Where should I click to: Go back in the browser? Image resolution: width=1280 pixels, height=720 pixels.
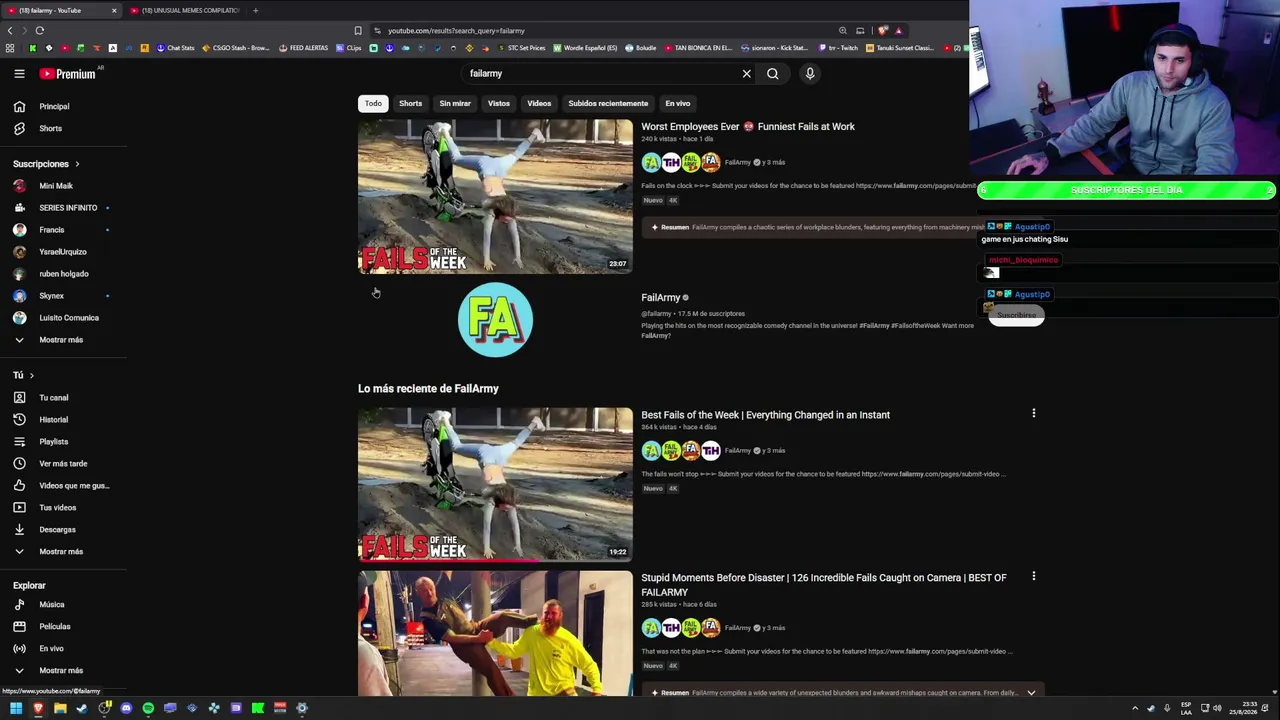(10, 30)
